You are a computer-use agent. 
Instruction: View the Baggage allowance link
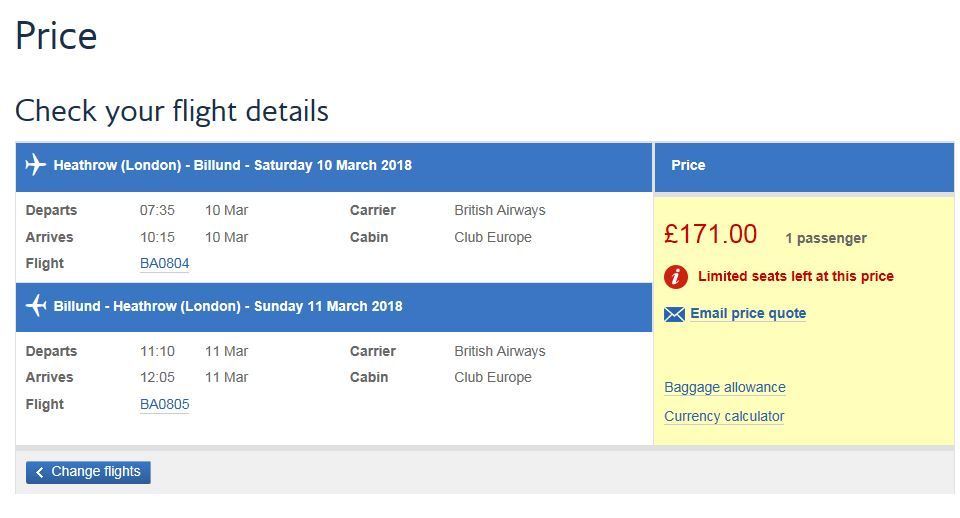(724, 388)
